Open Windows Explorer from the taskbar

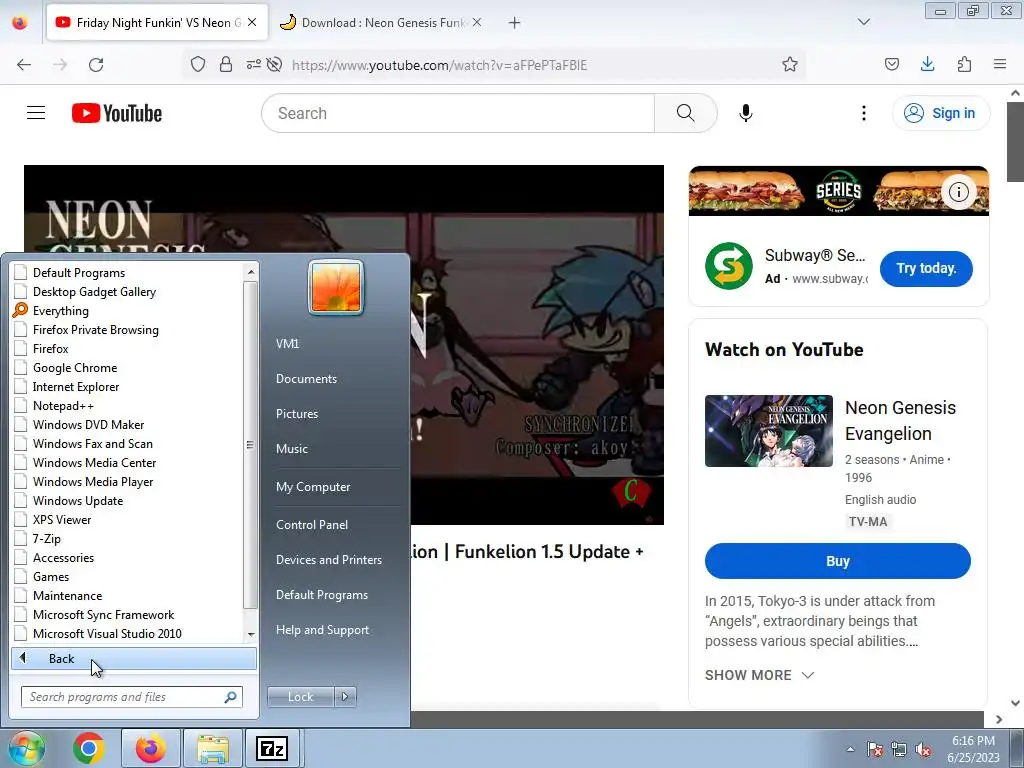point(213,748)
